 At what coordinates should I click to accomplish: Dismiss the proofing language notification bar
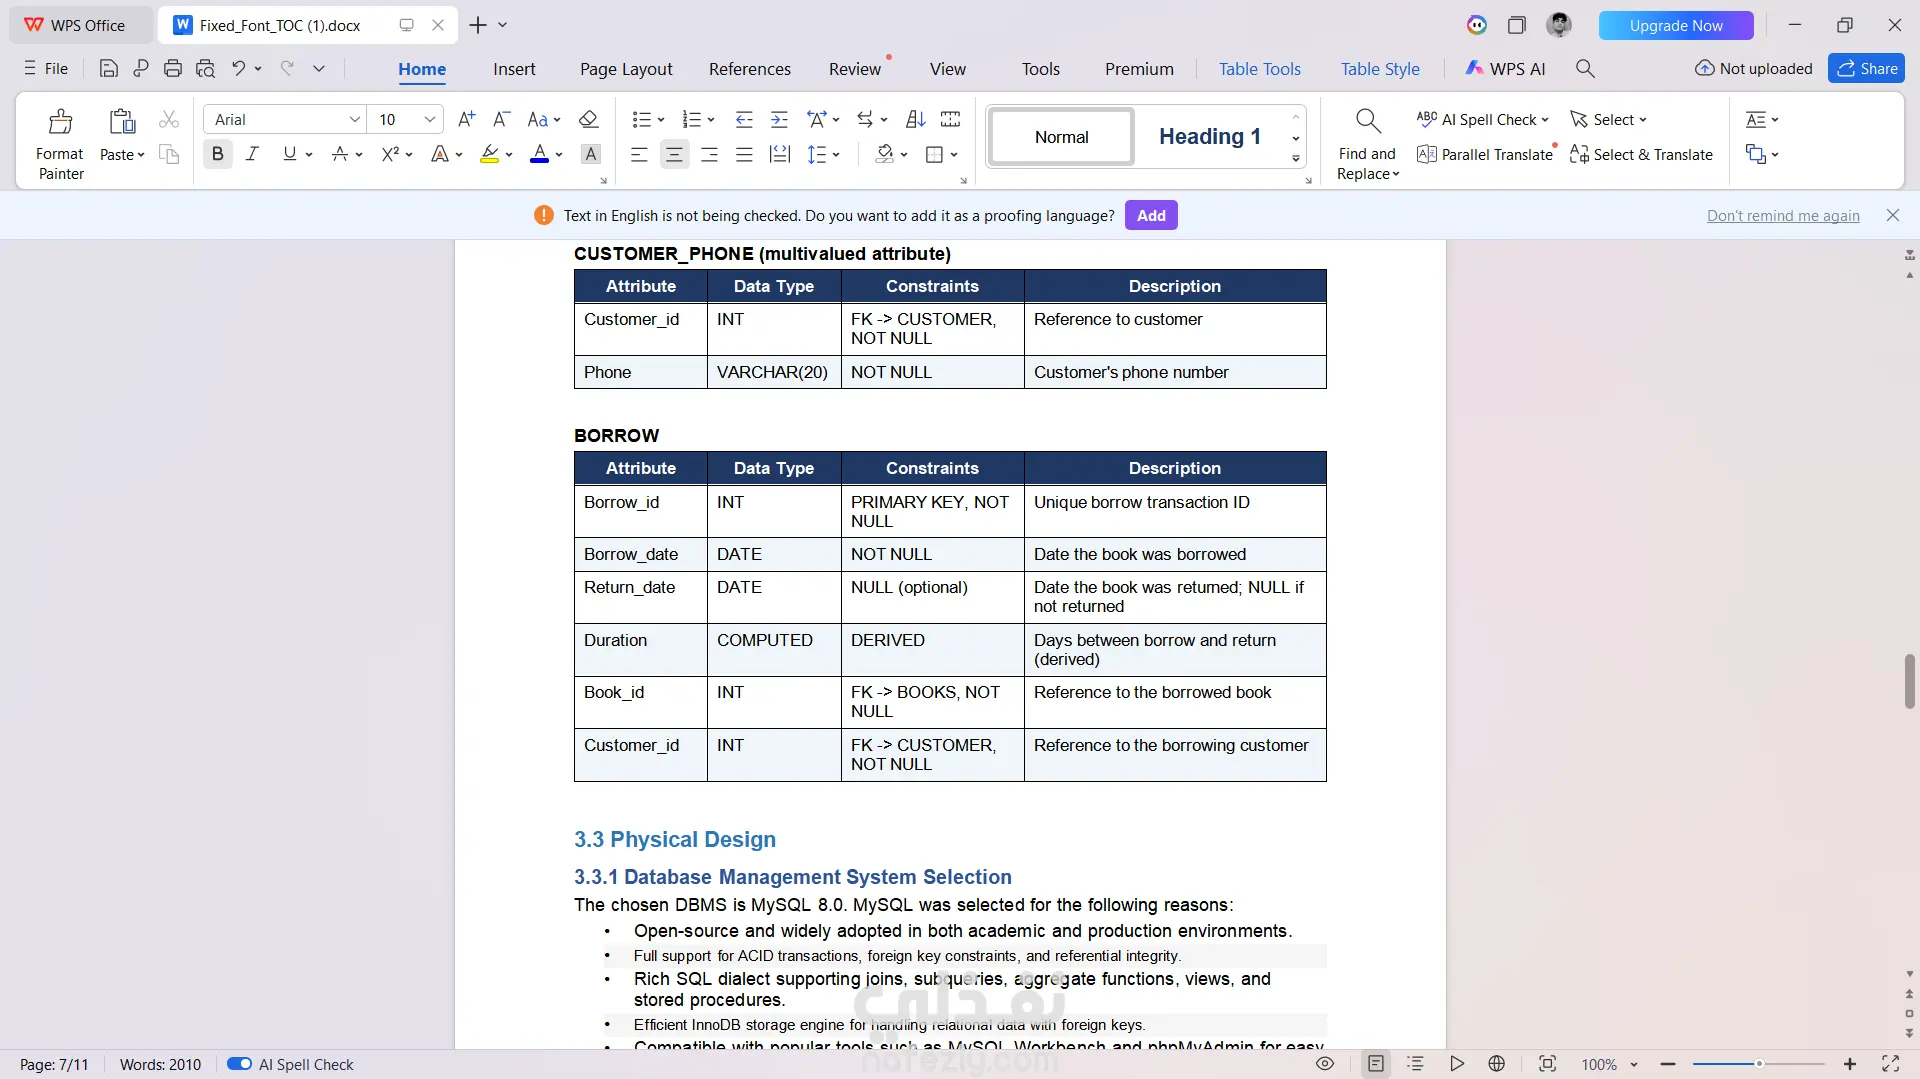[1892, 215]
